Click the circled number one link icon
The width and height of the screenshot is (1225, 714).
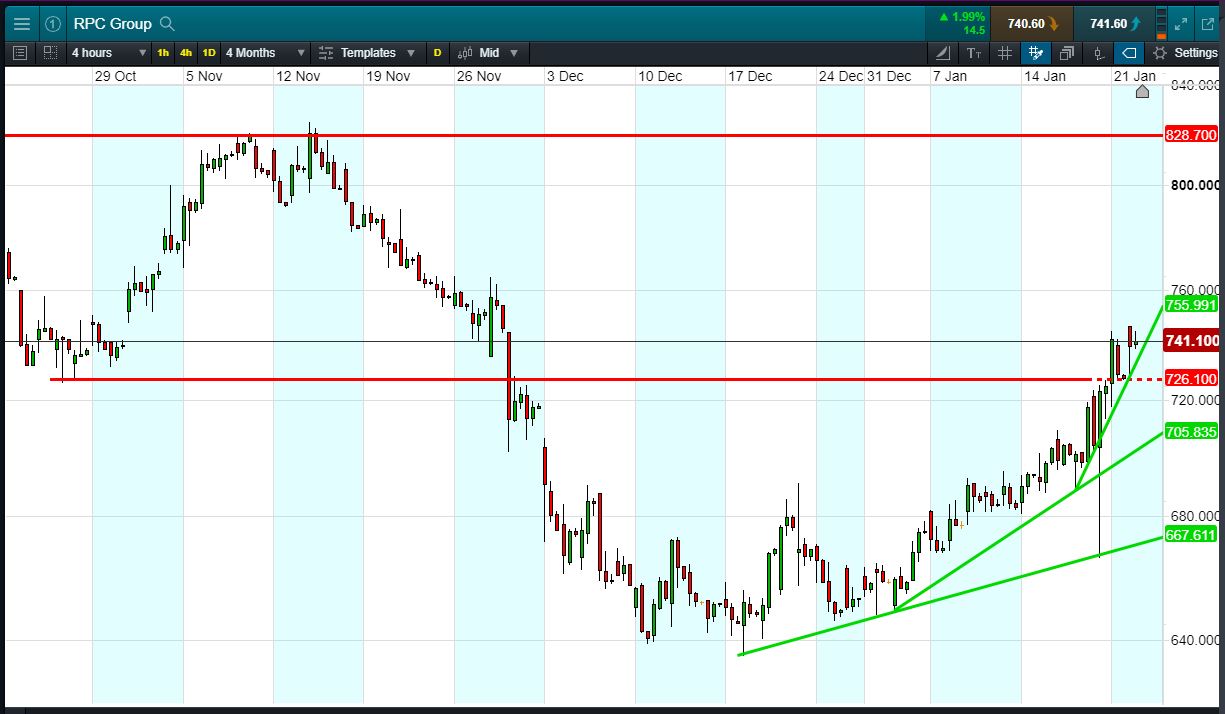coord(53,23)
